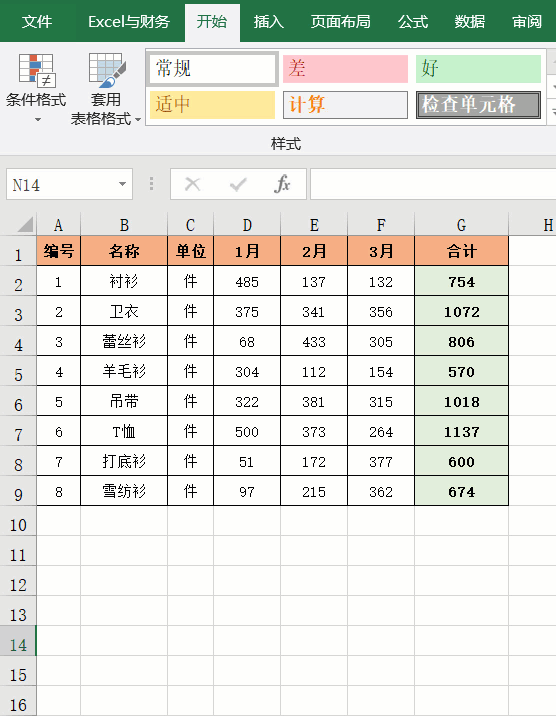The width and height of the screenshot is (556, 716).
Task: Select the cell with value 362
Action: pos(381,491)
